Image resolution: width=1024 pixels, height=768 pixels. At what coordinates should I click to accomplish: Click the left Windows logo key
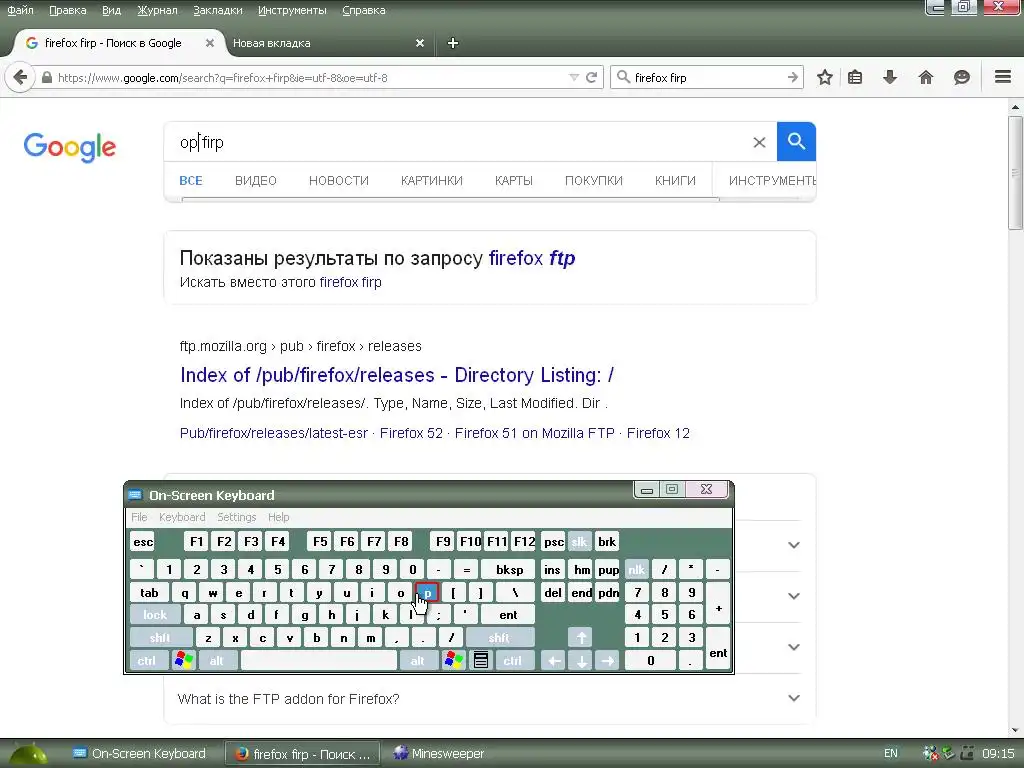click(x=184, y=660)
